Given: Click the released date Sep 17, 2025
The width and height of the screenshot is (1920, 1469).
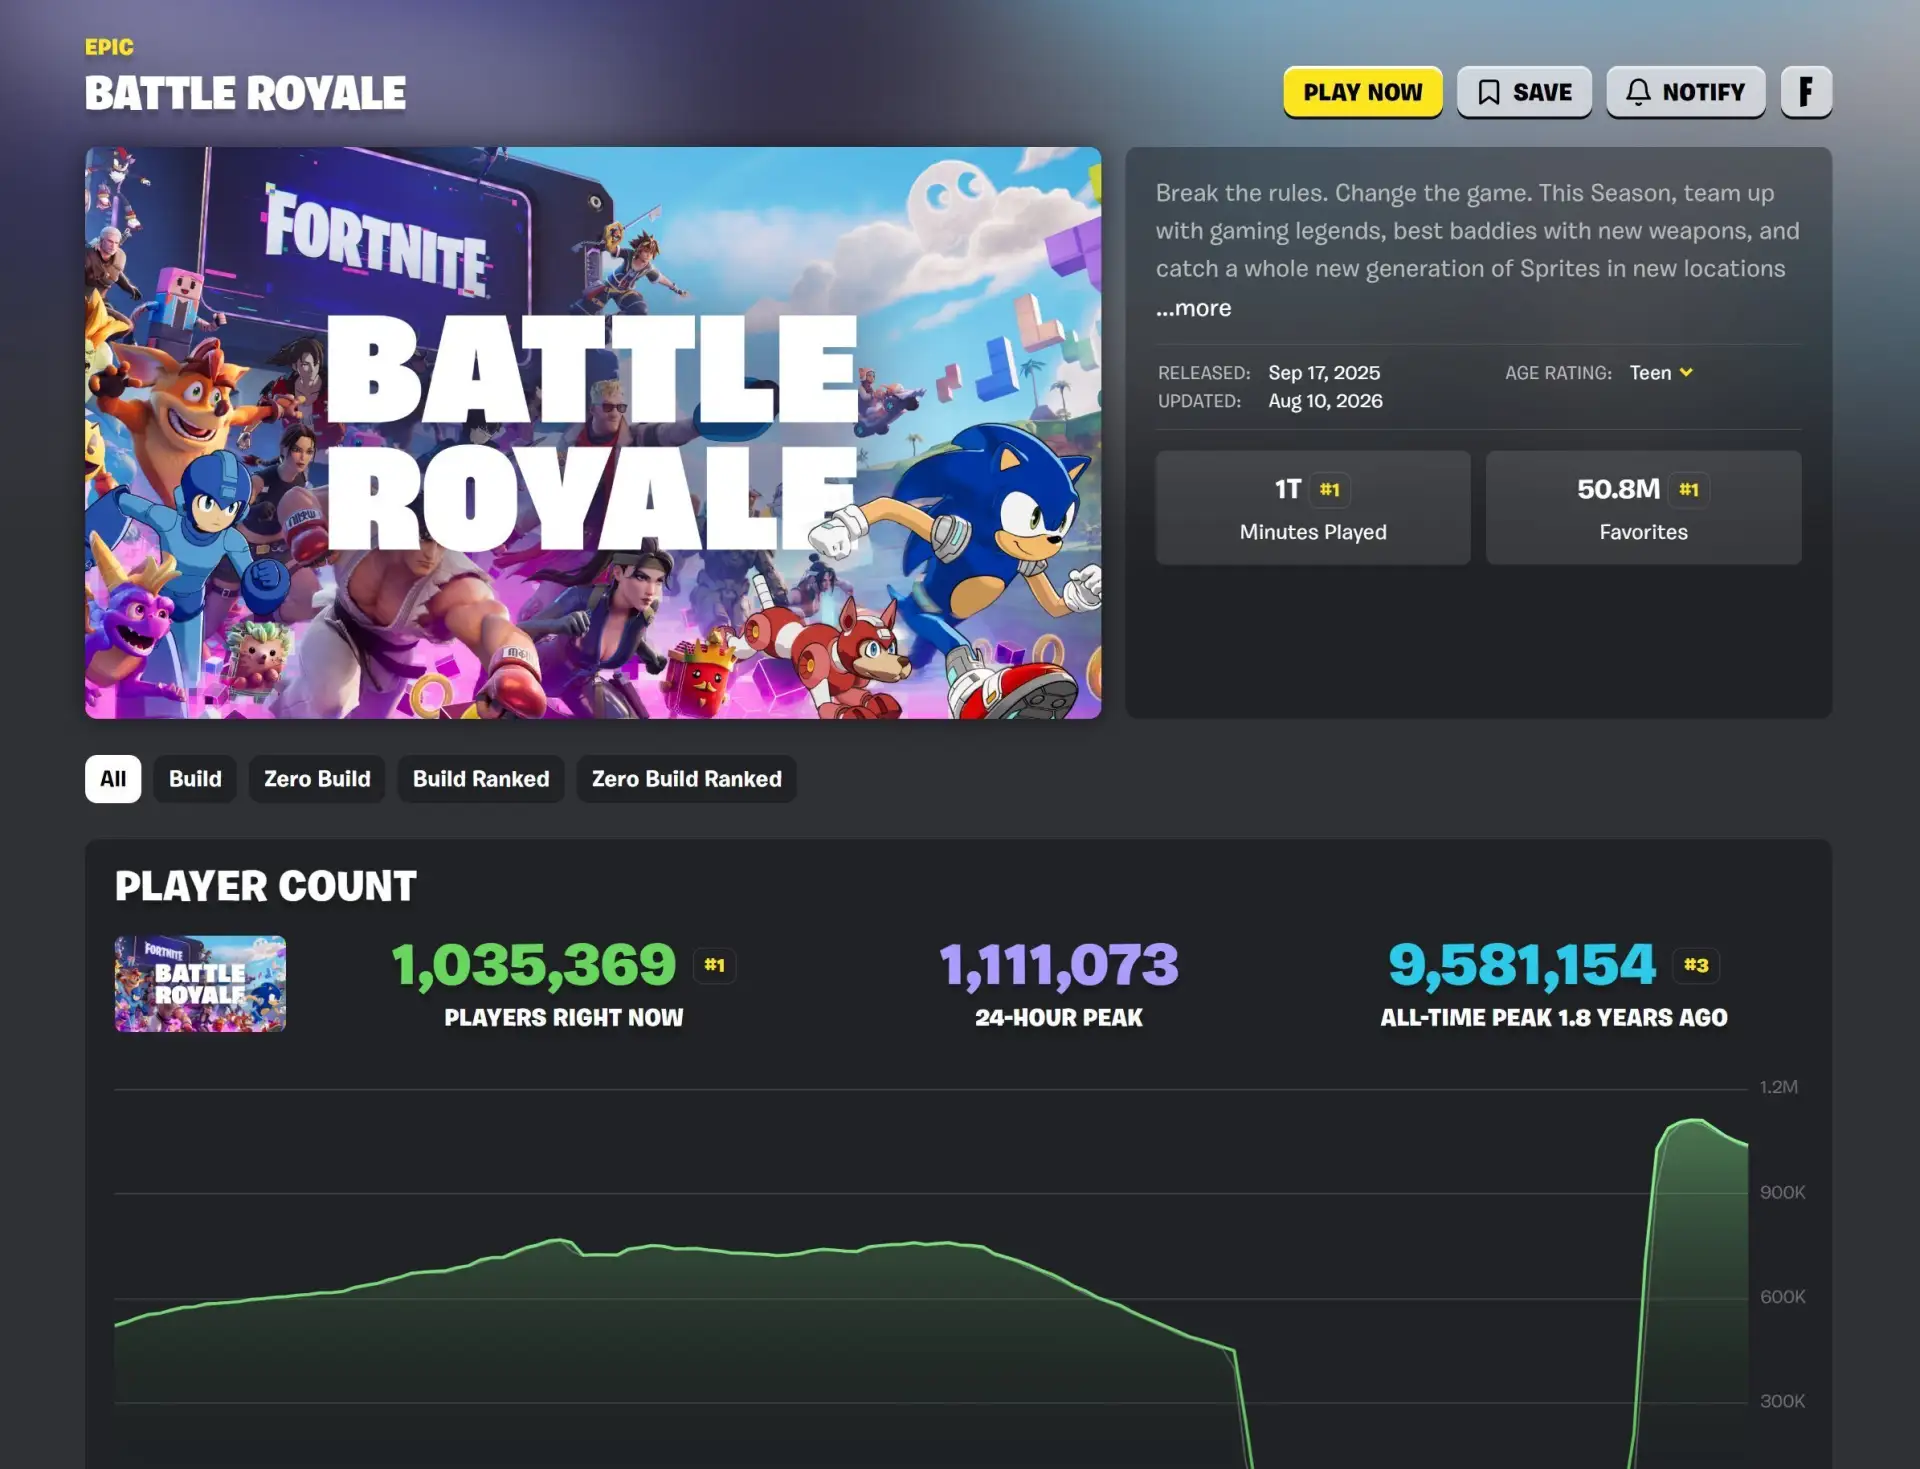Looking at the screenshot, I should (x=1324, y=373).
